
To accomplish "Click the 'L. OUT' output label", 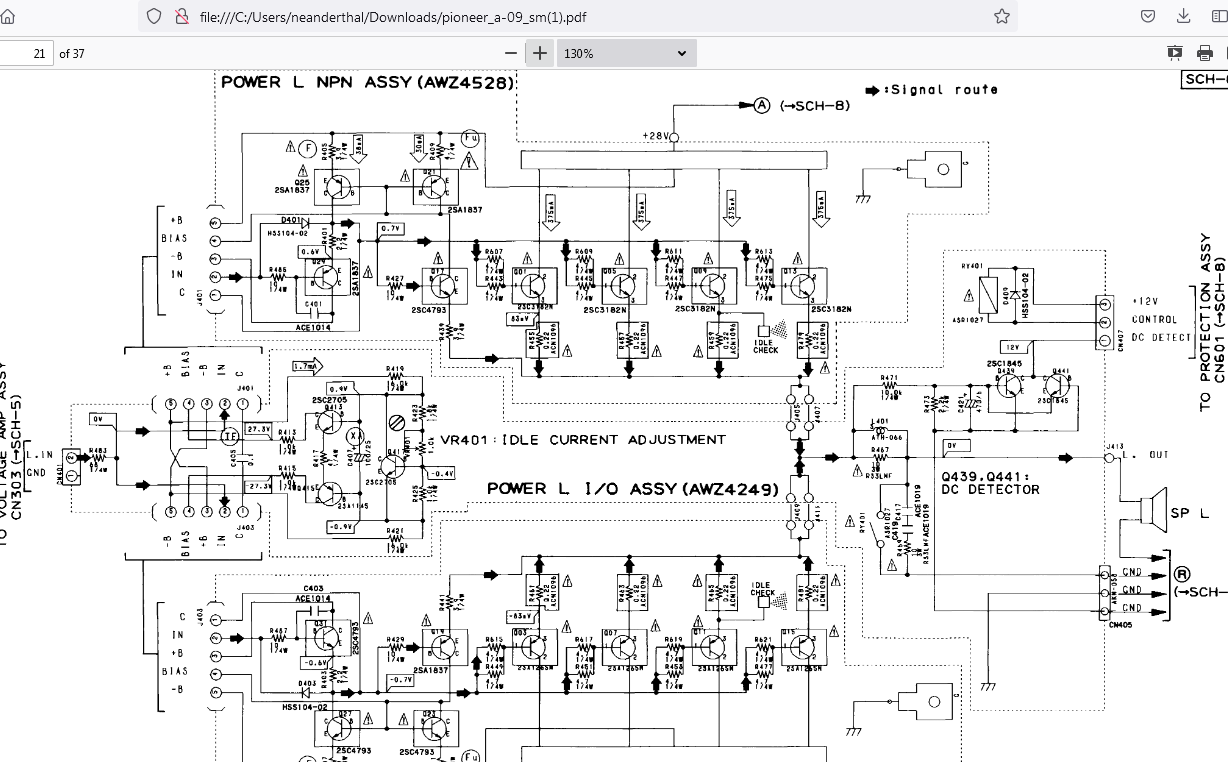I will pyautogui.click(x=1144, y=456).
